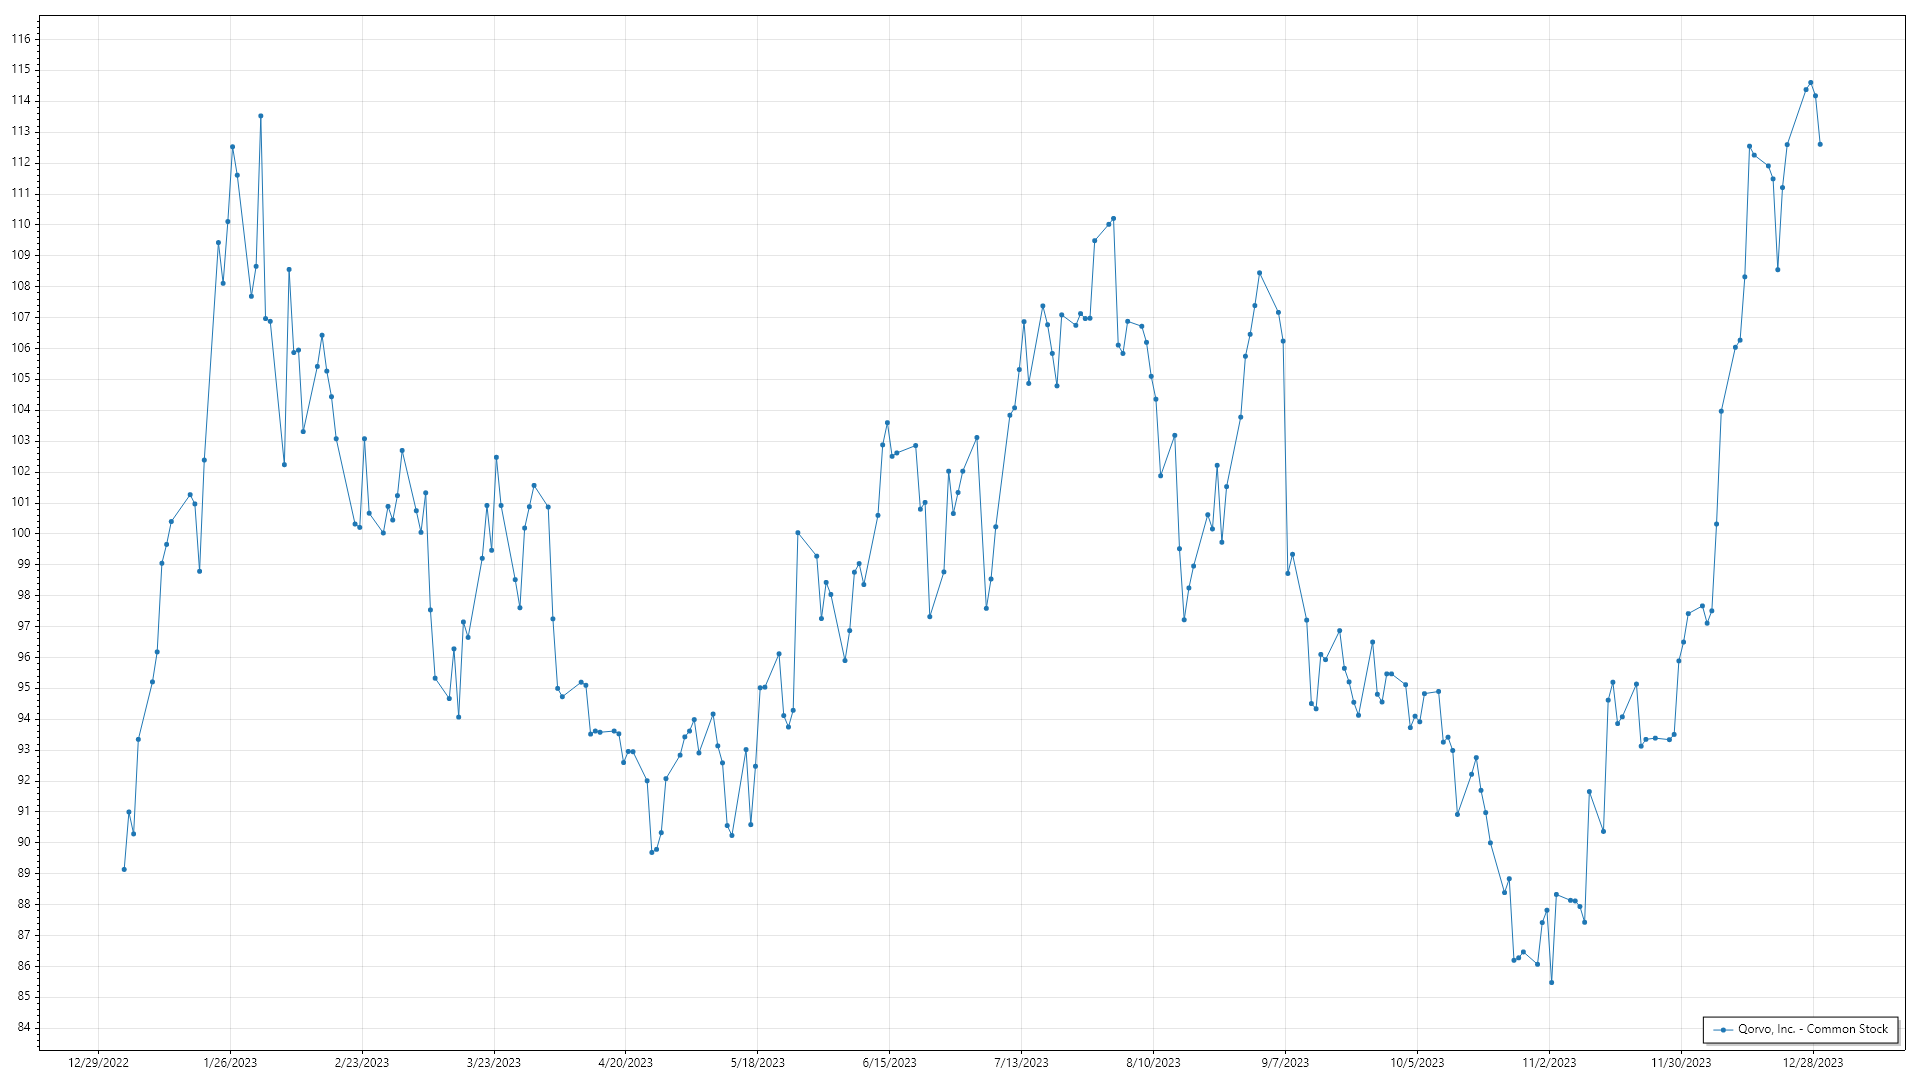
Task: Click the 92 y-axis value label
Action: pyautogui.click(x=24, y=780)
